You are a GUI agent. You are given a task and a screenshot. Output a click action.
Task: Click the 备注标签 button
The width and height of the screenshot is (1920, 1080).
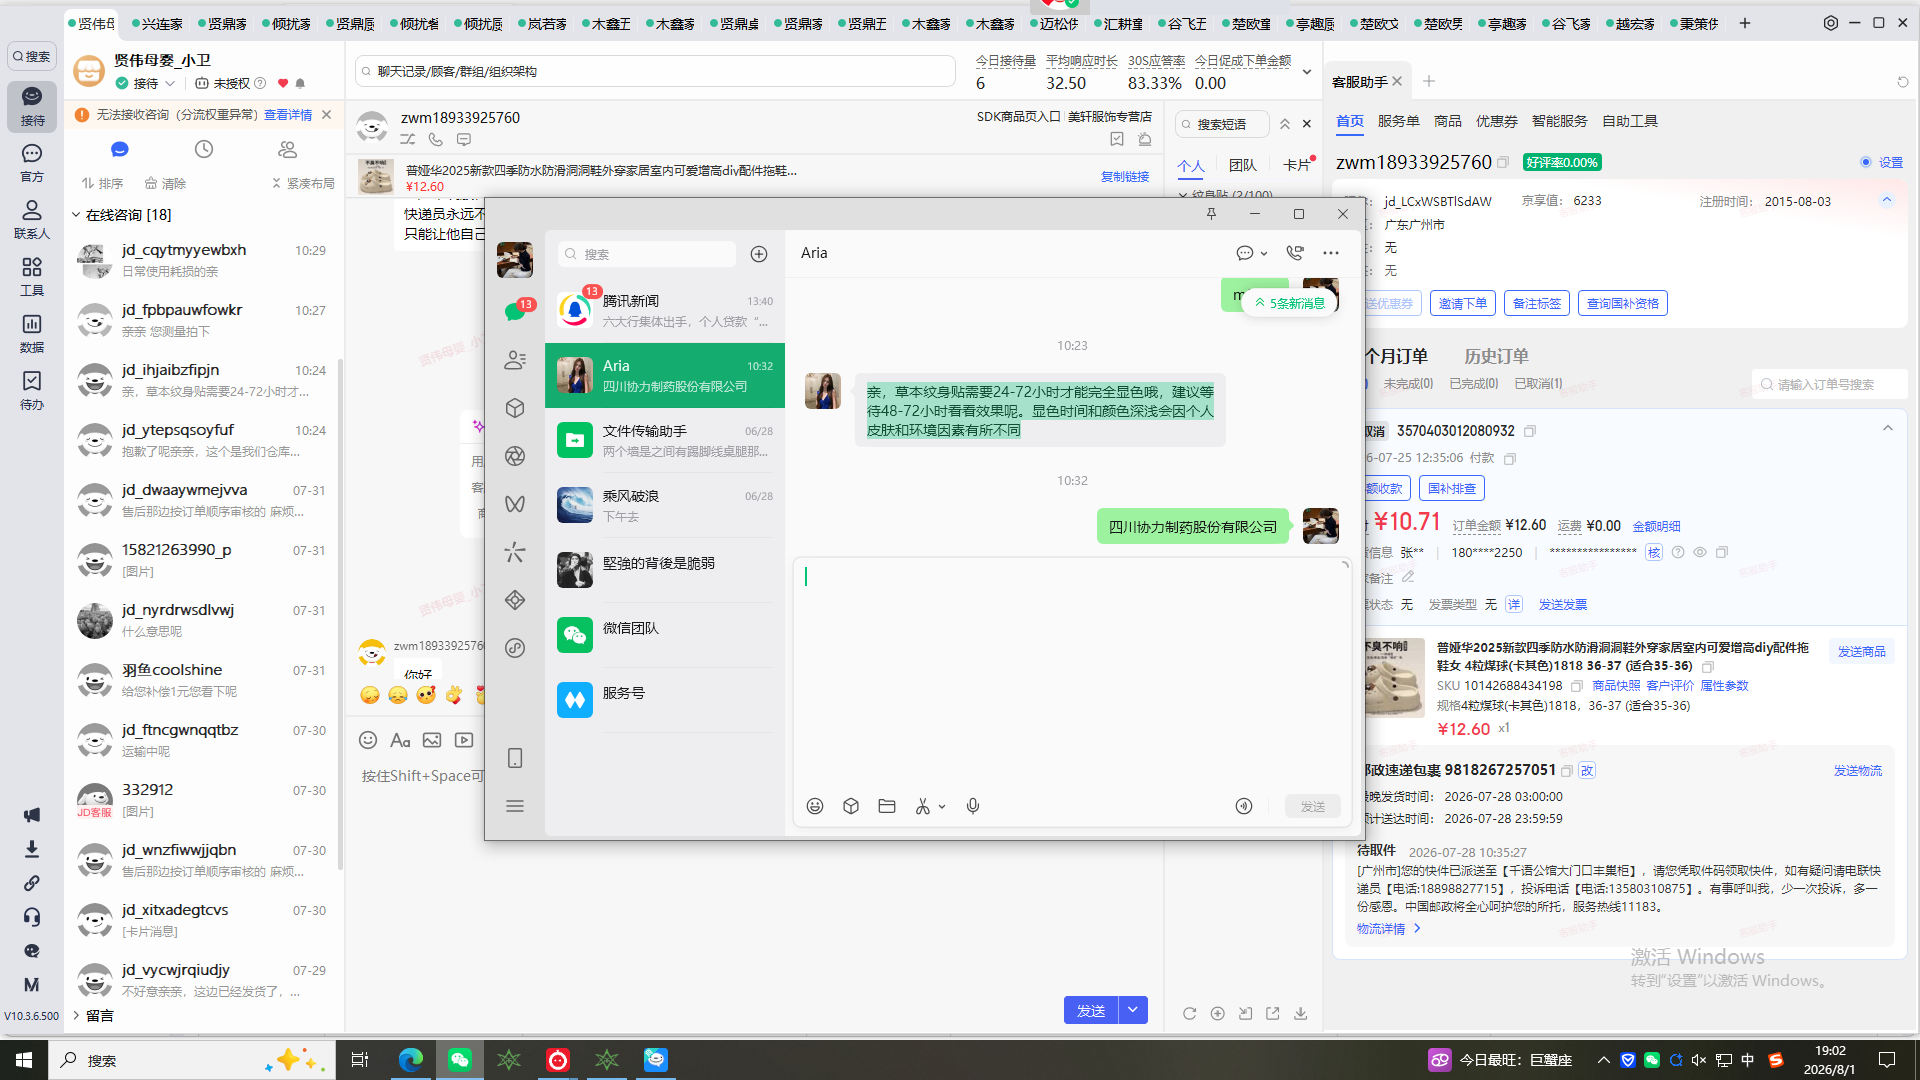(x=1537, y=304)
